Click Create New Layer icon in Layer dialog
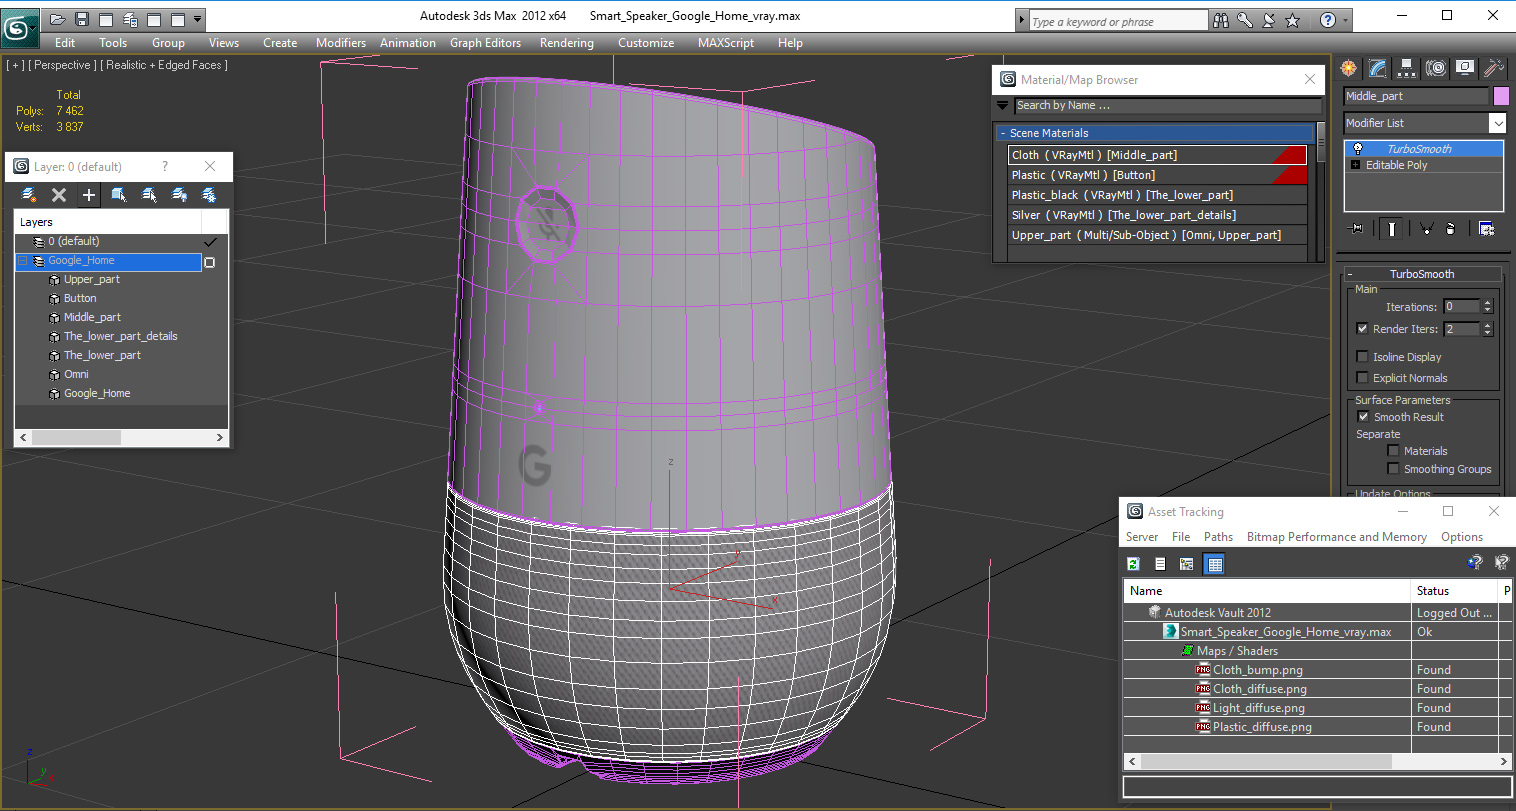Image resolution: width=1516 pixels, height=811 pixels. coord(29,195)
